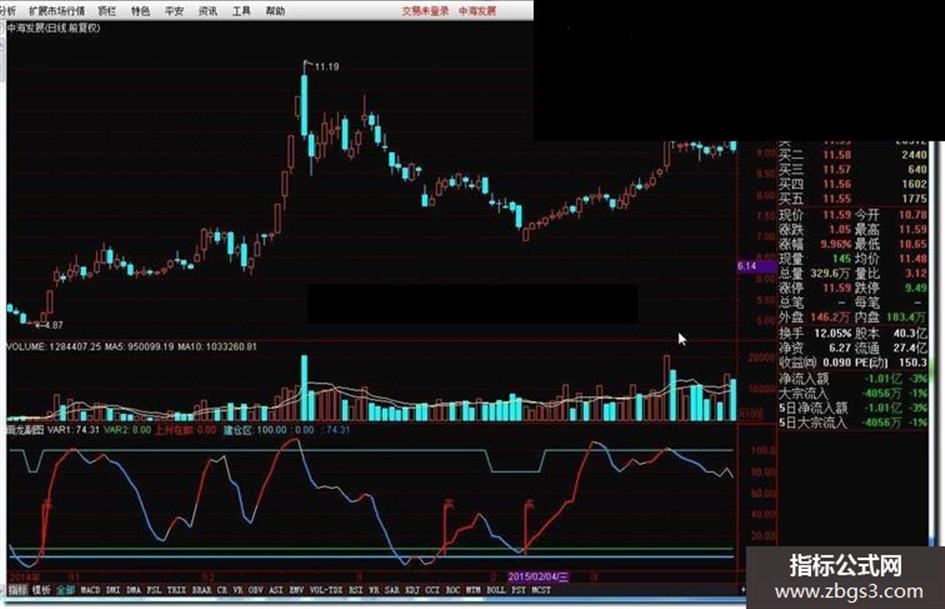Image resolution: width=945 pixels, height=609 pixels.
Task: Select the 指标 tab at bottom
Action: [17, 590]
